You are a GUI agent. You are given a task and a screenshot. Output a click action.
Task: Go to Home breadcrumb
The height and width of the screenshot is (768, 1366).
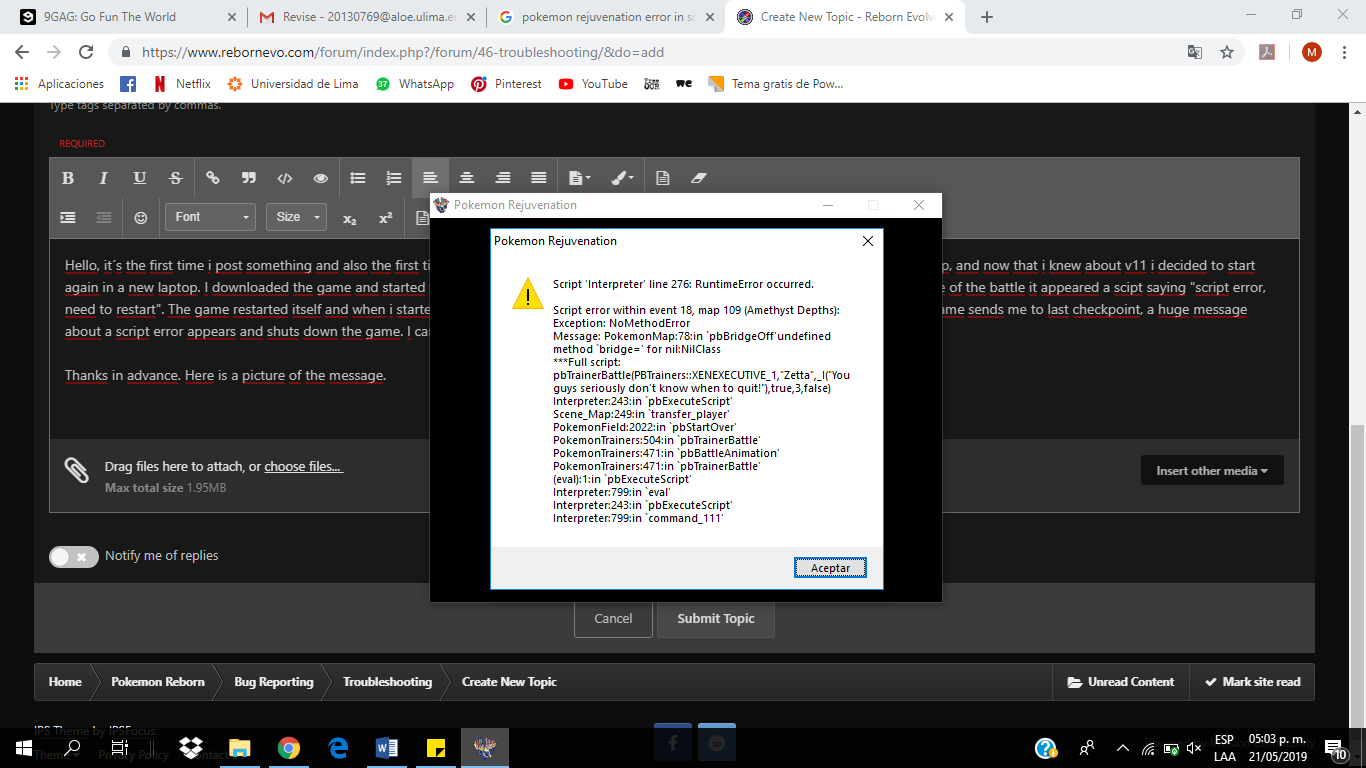point(65,682)
